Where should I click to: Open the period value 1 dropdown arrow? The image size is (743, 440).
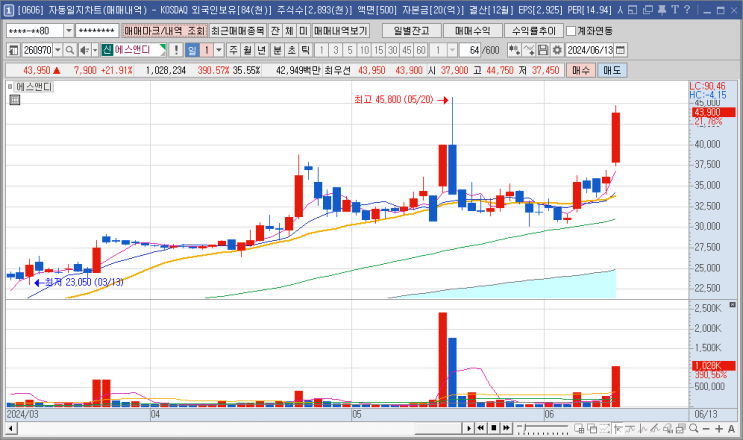pyautogui.click(x=219, y=50)
